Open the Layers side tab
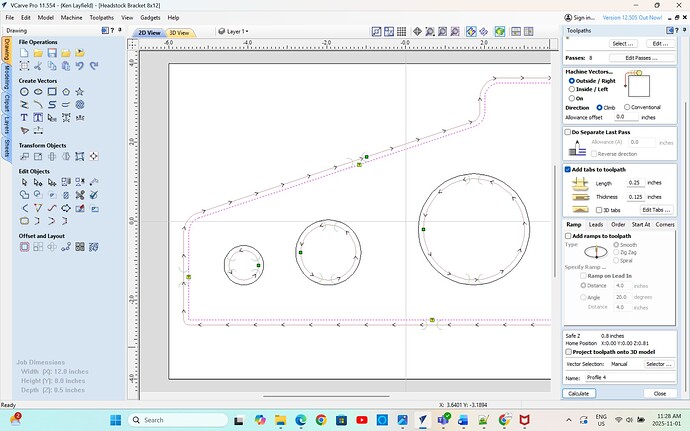Image resolution: width=690 pixels, height=431 pixels. (7, 125)
